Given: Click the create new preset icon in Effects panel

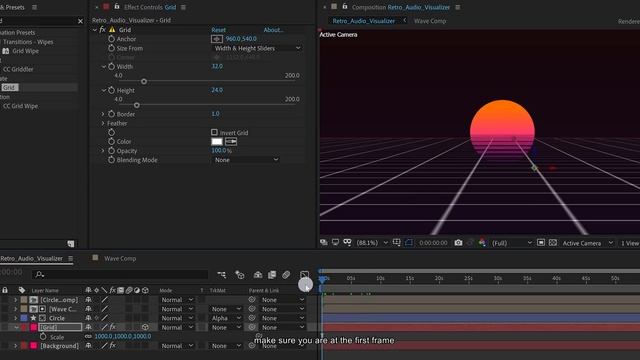Looking at the screenshot, I should point(71,244).
